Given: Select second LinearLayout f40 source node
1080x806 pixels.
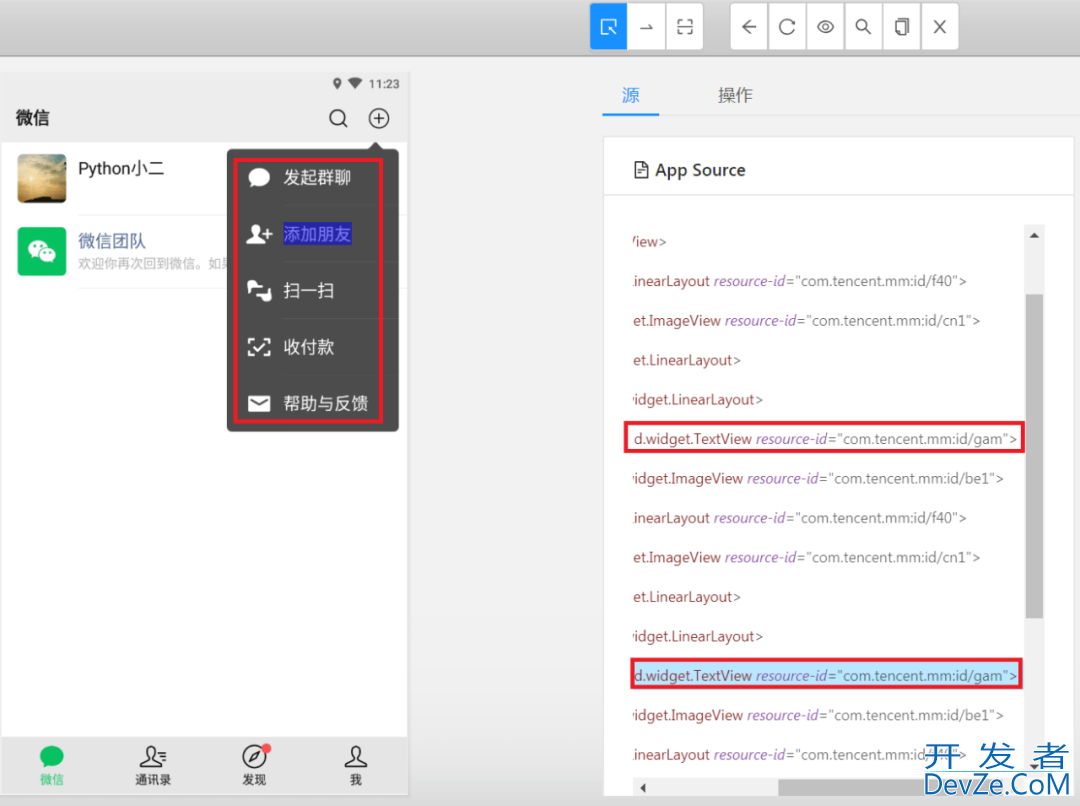Looking at the screenshot, I should 800,518.
